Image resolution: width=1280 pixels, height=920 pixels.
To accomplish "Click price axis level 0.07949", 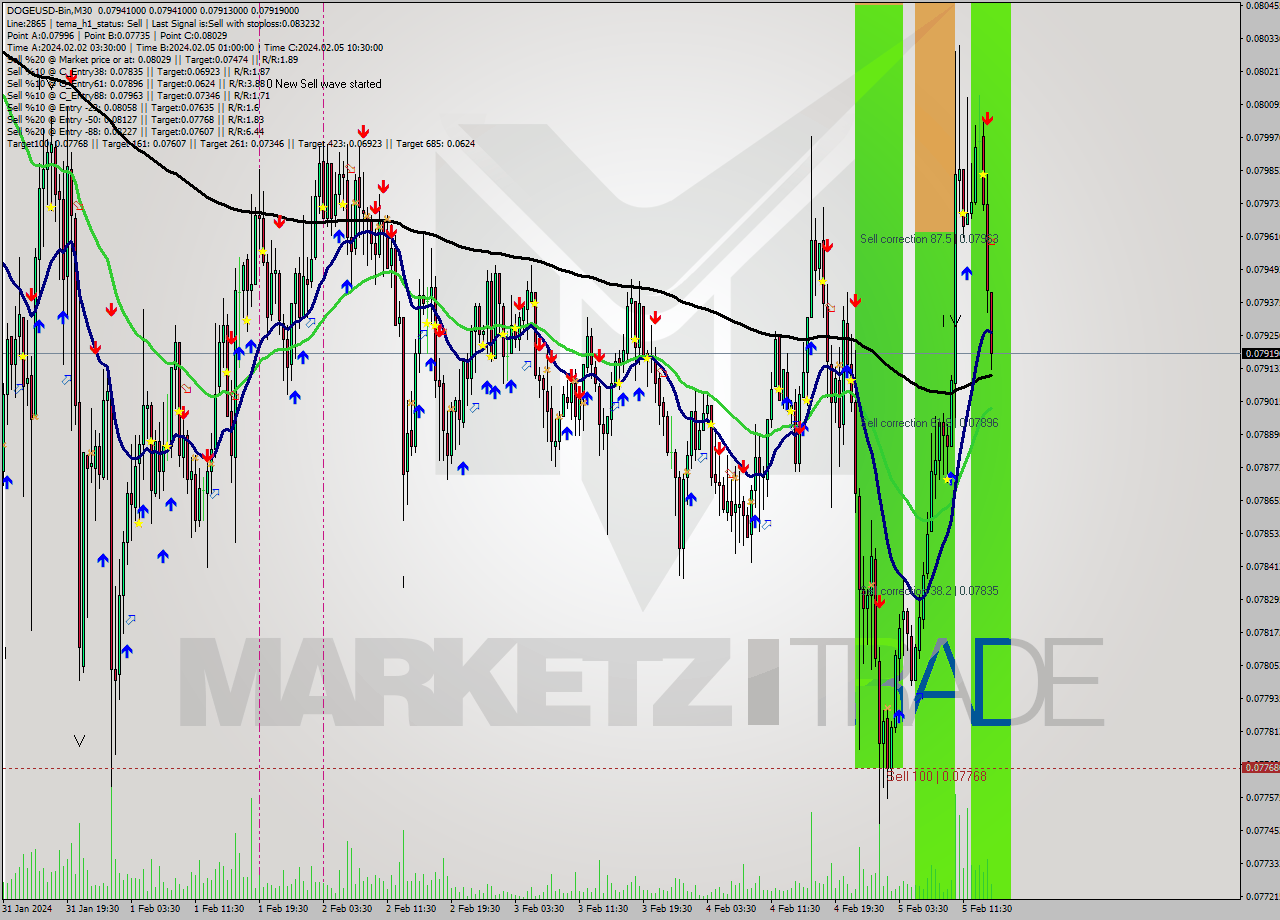I will (x=1262, y=269).
